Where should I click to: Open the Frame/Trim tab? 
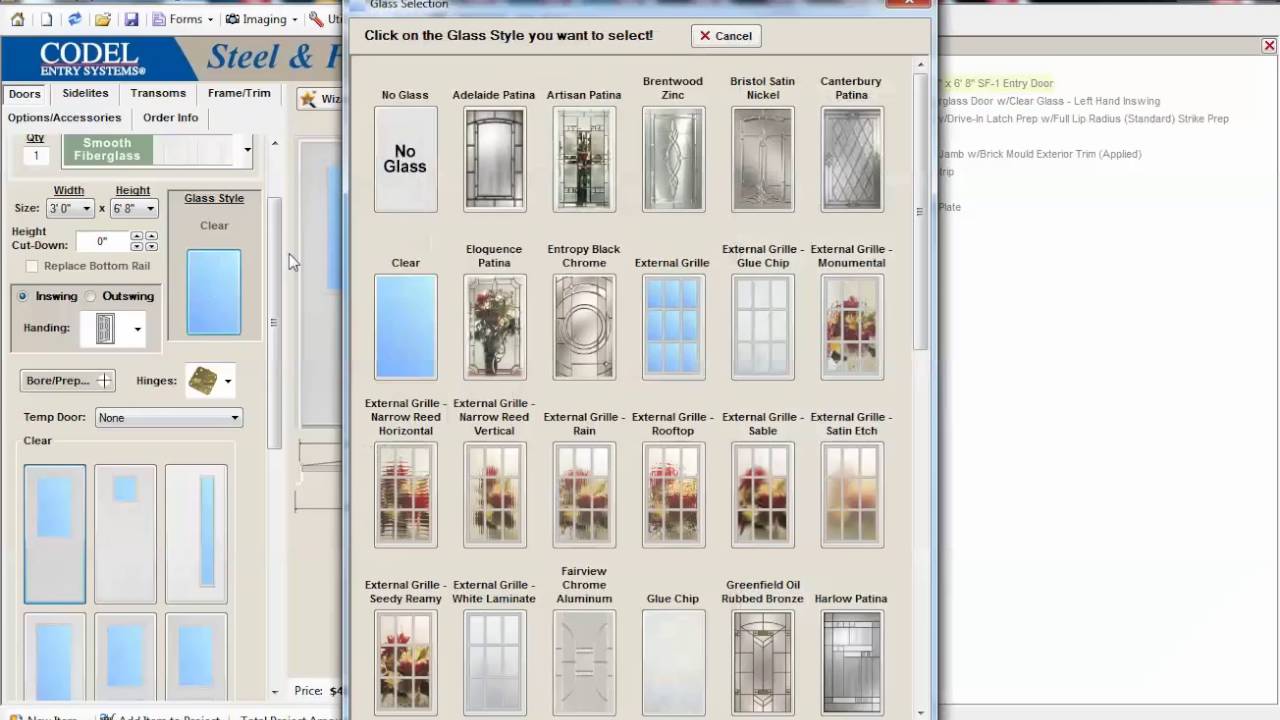click(239, 93)
